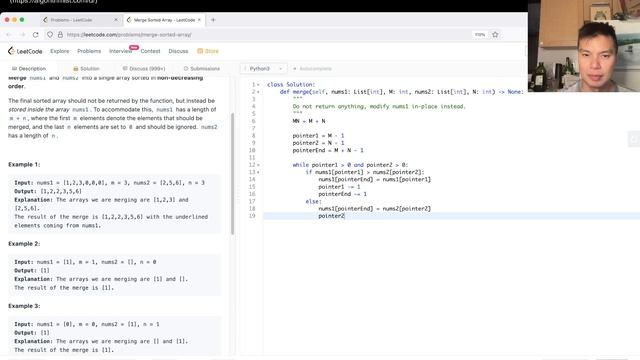Click Example 3 input line 'nums1 = [0], m = 0'

[87, 324]
